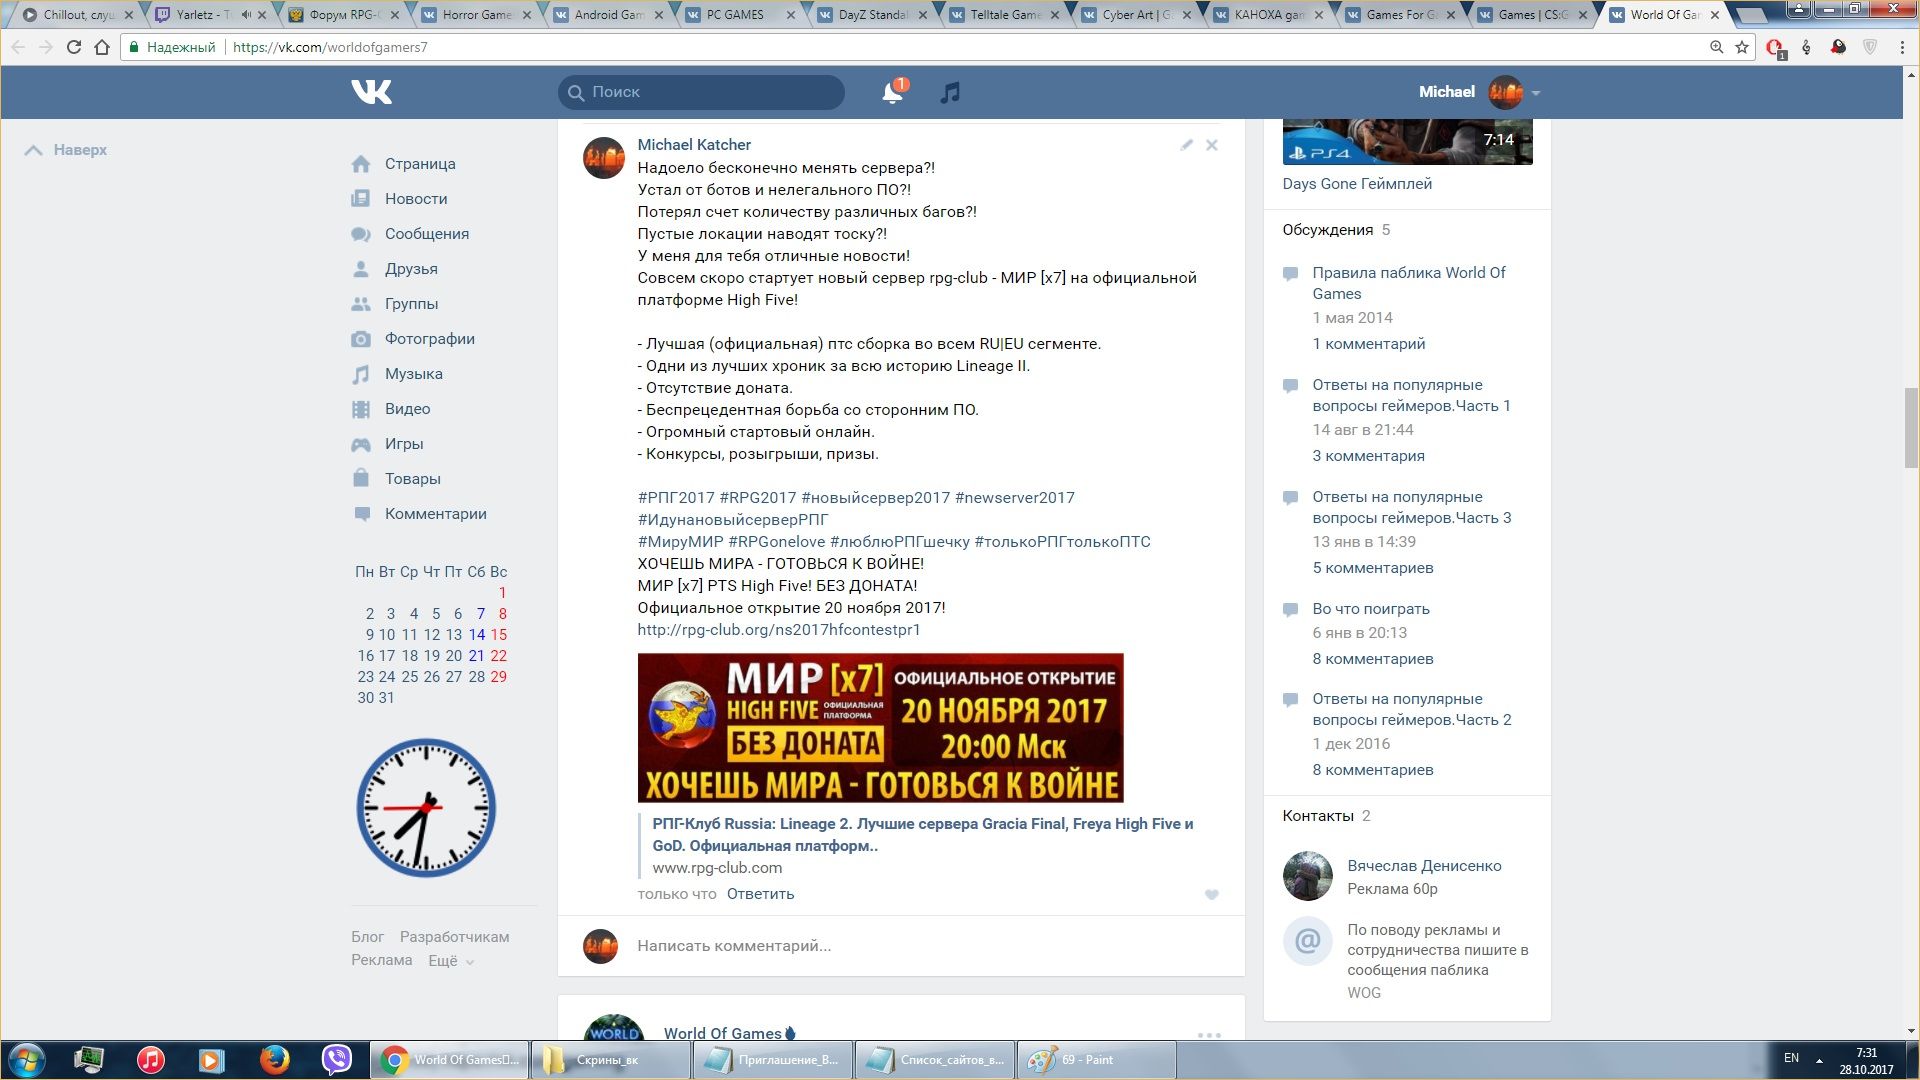
Task: Delete the post using X icon
Action: pos(1211,145)
